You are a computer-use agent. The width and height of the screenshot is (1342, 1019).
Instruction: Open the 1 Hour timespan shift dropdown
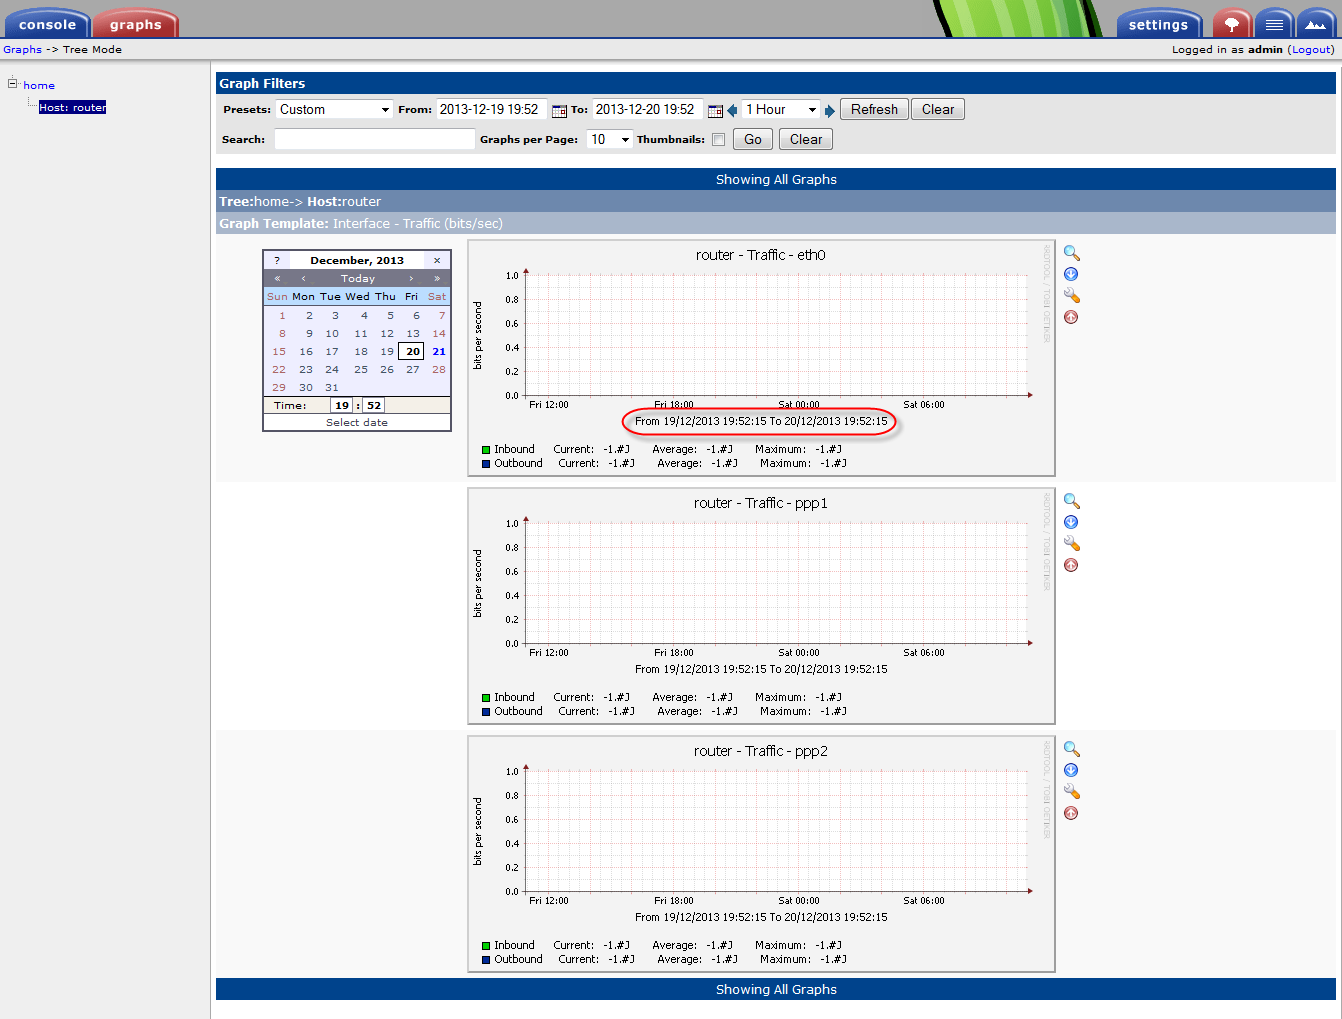(x=781, y=110)
